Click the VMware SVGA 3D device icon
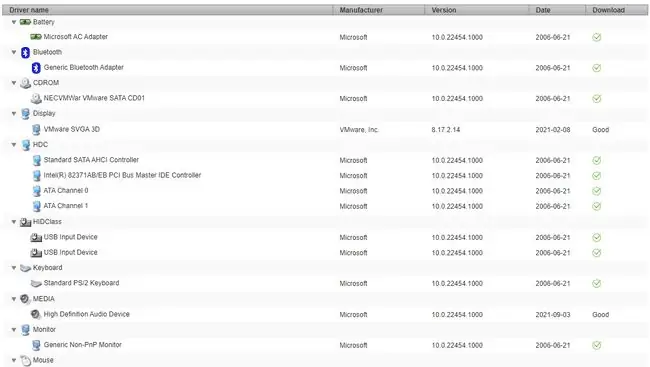The height and width of the screenshot is (367, 650). tap(36, 129)
